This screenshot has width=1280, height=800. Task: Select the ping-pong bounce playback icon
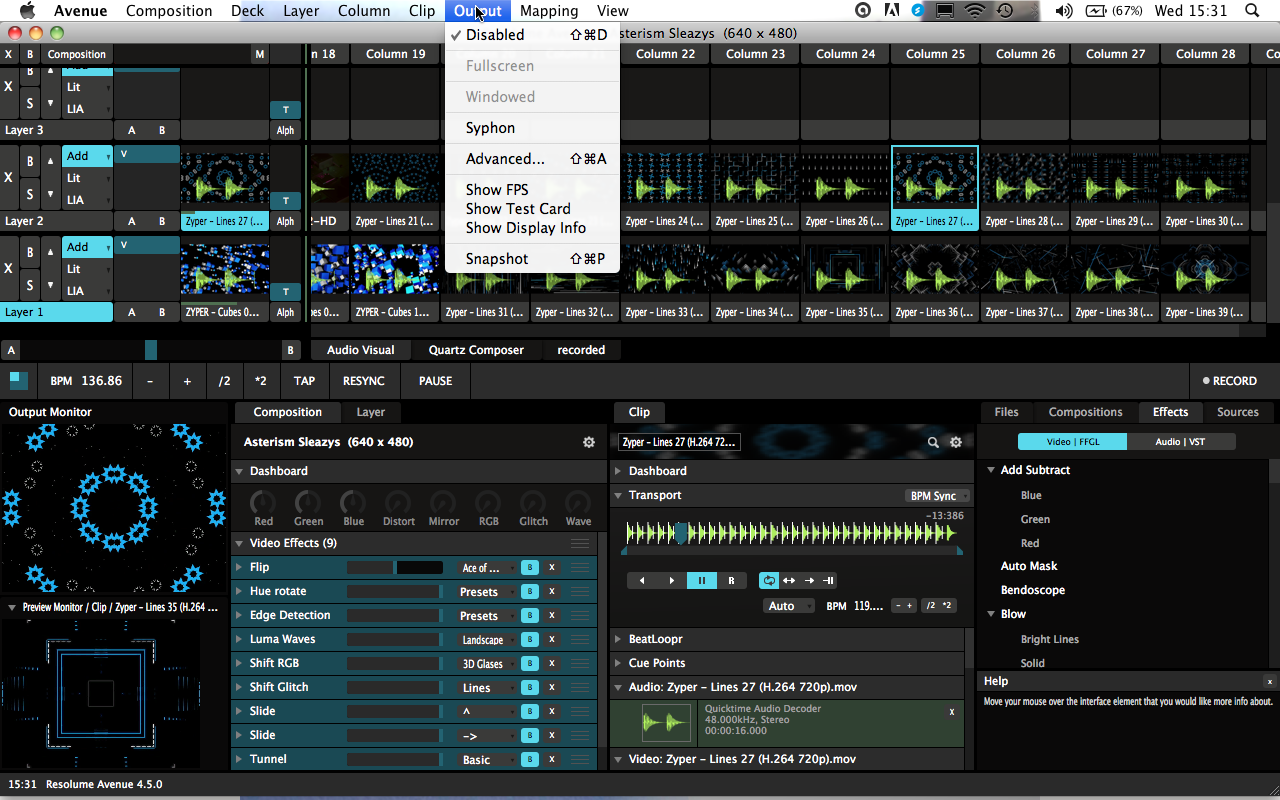[789, 580]
